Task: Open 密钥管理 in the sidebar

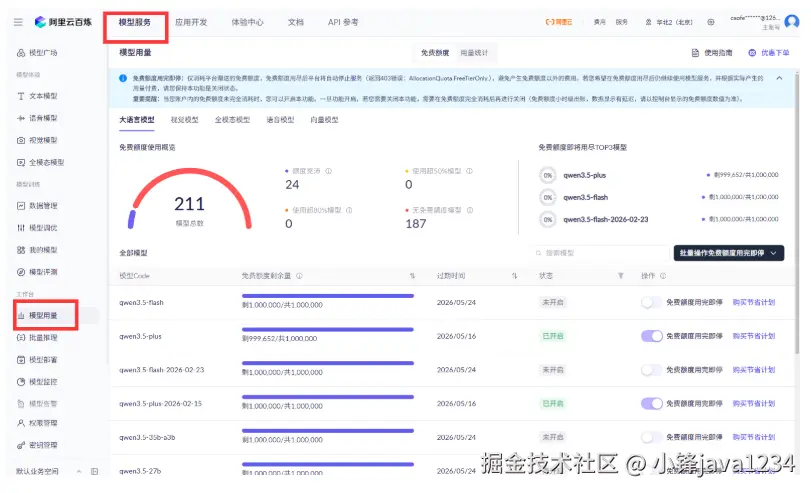Action: point(37,445)
